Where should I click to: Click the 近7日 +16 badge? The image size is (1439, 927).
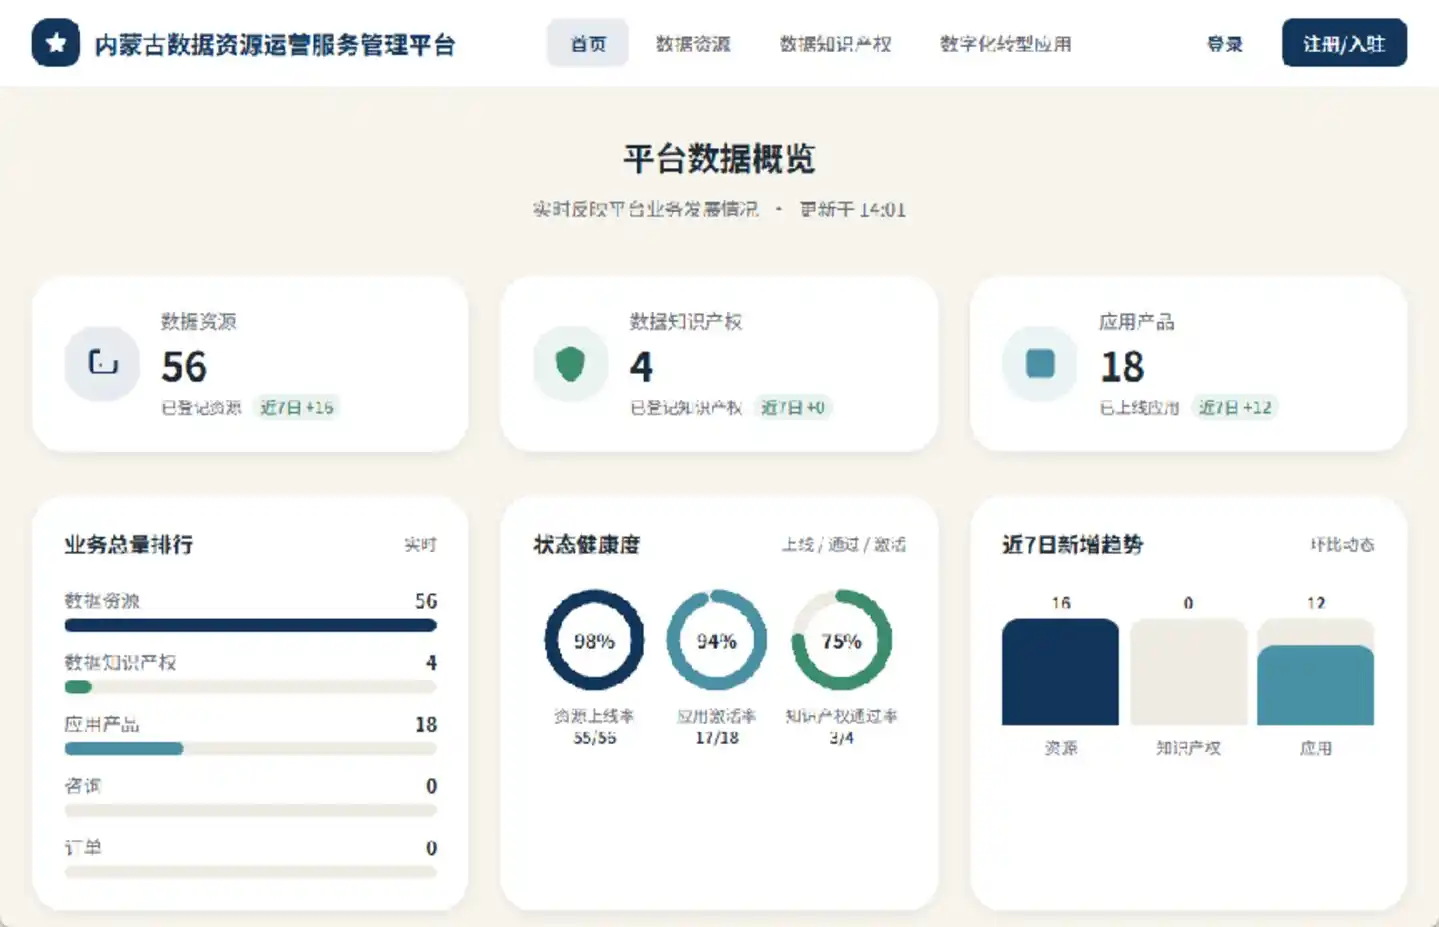pyautogui.click(x=297, y=407)
